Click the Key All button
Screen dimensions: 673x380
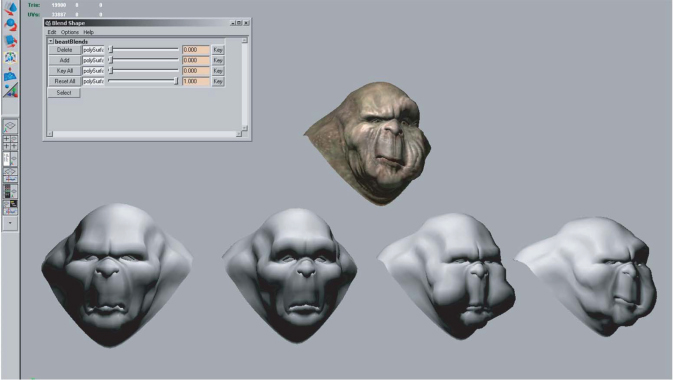64,71
